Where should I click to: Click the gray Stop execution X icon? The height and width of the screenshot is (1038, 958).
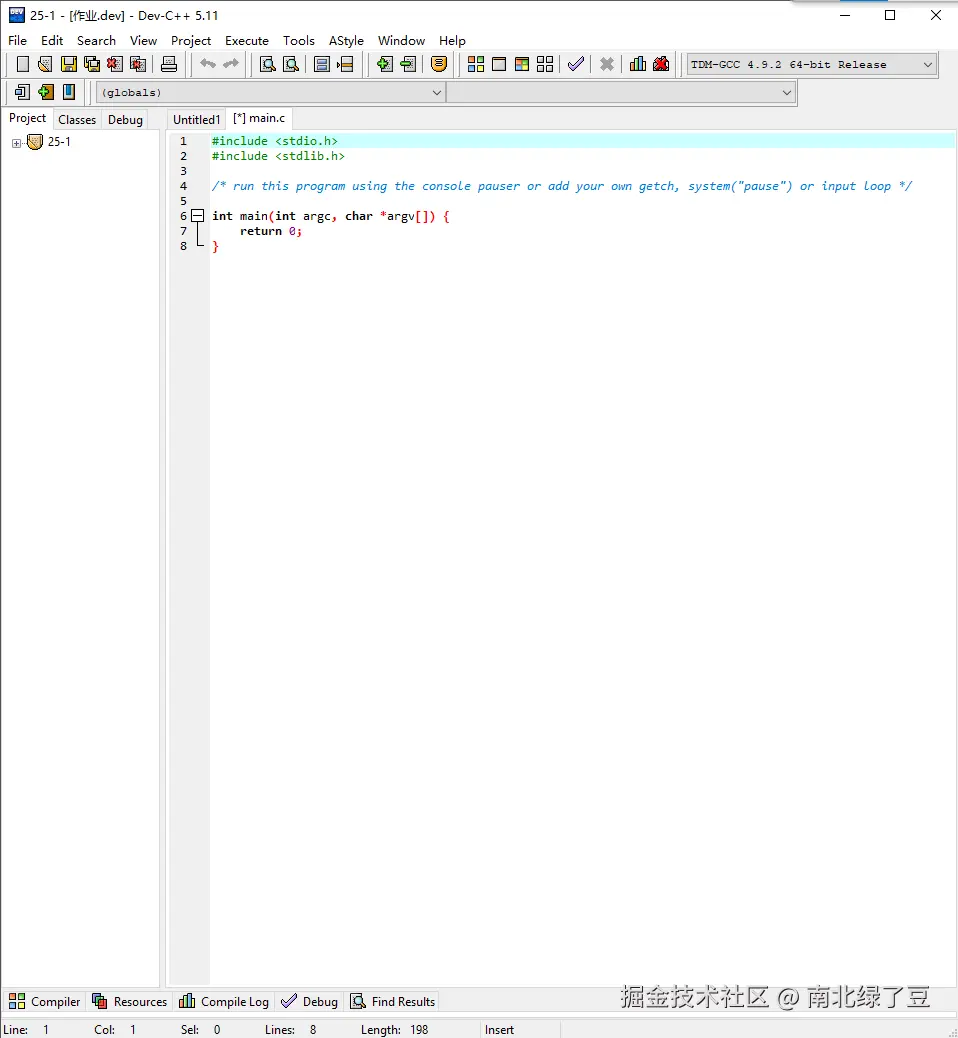click(606, 64)
